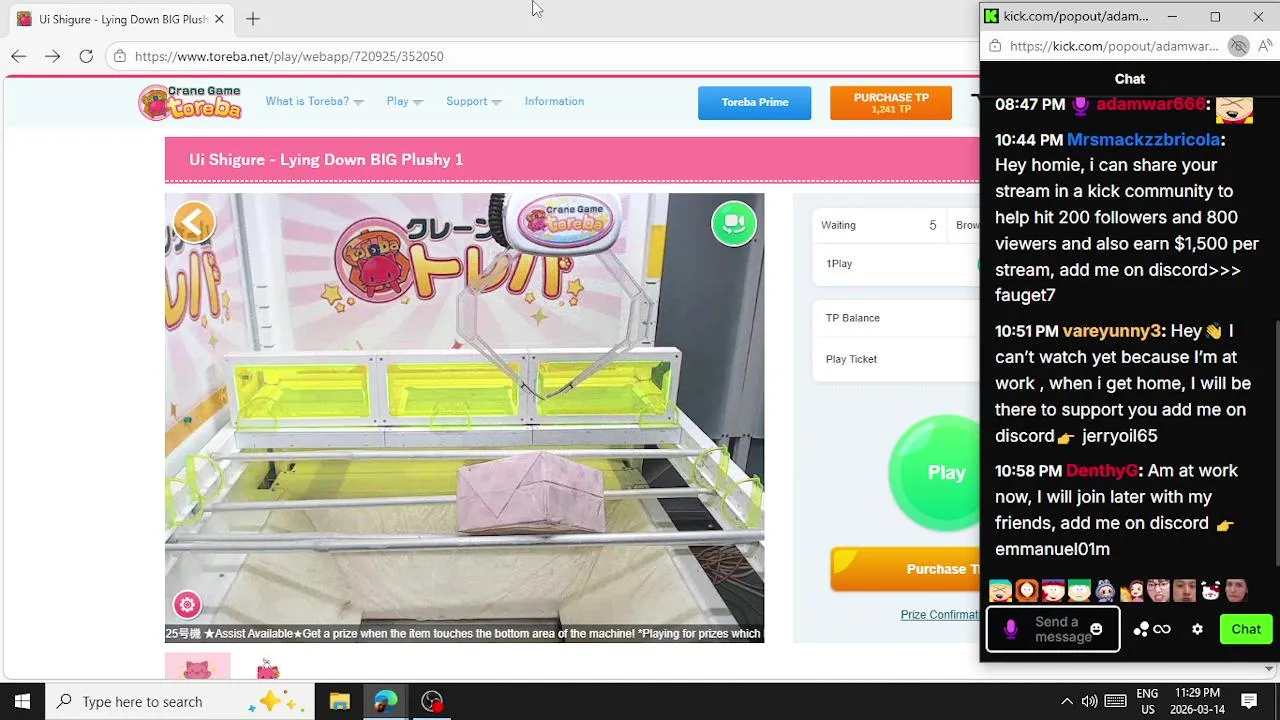Focus the 'Send a message' chat field

[x=1053, y=629]
